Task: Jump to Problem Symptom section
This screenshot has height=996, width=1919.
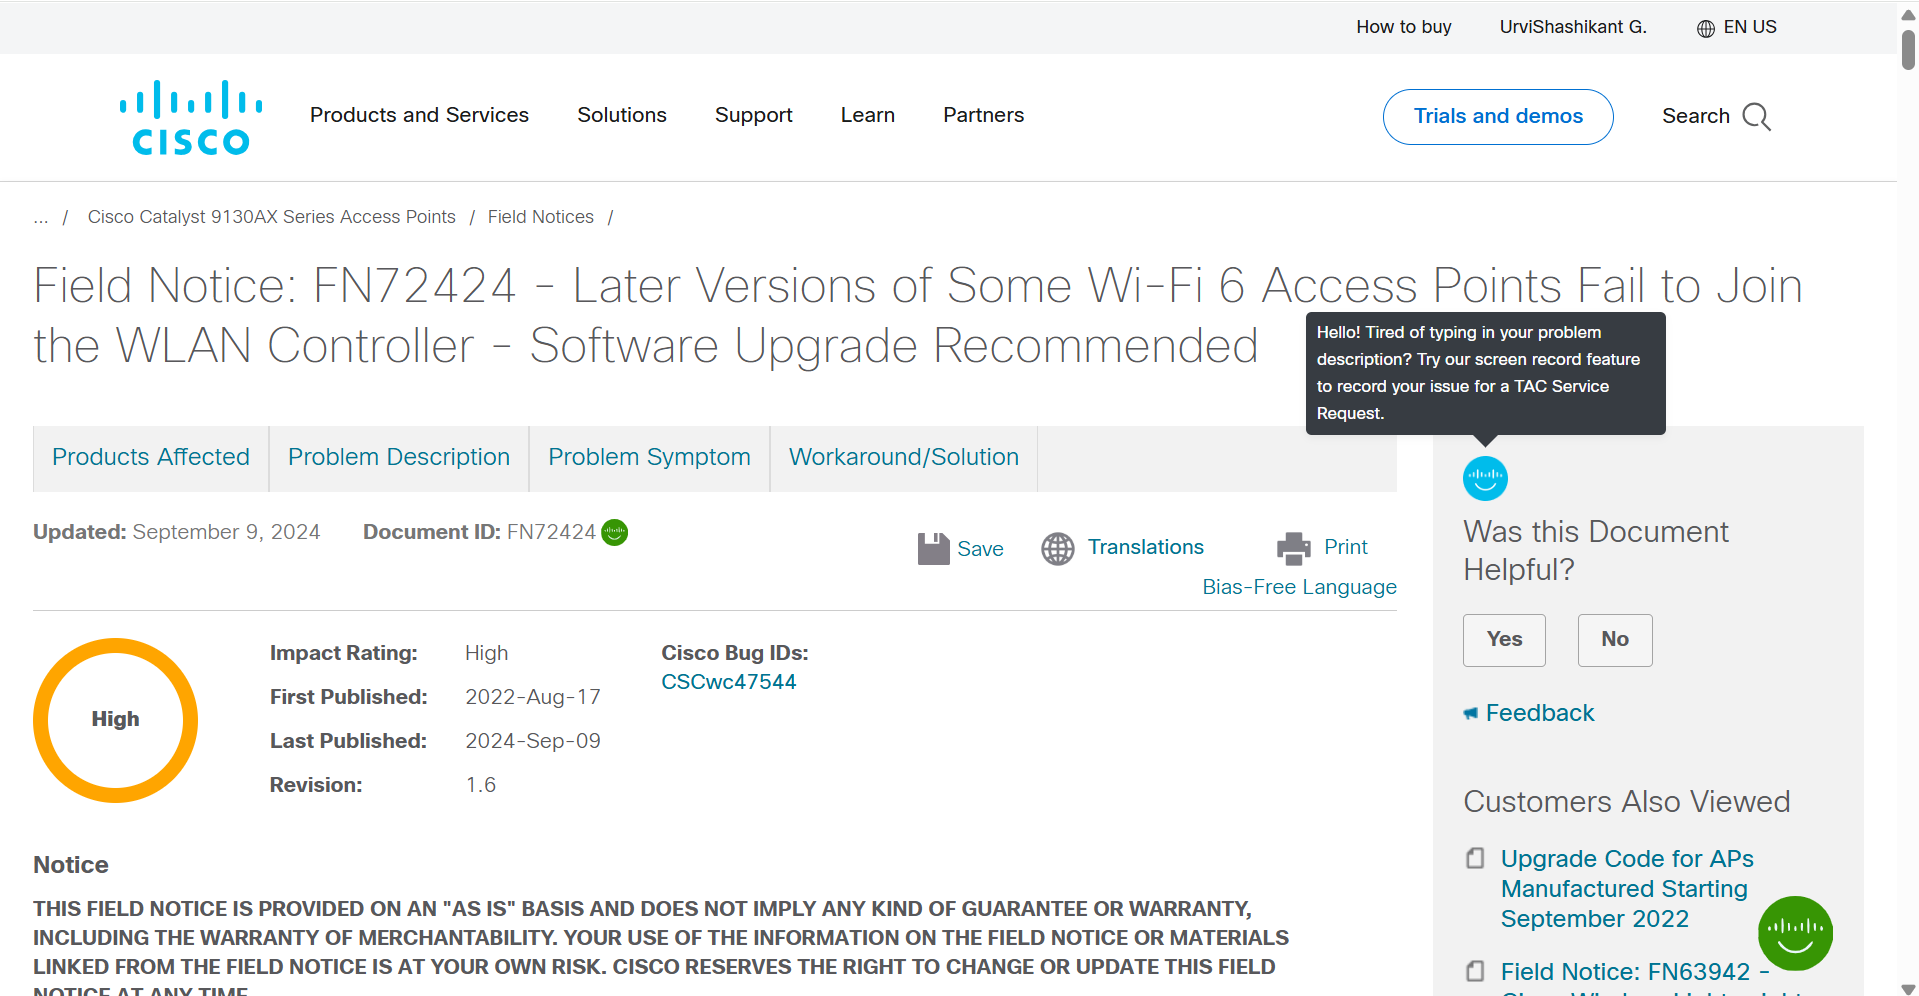Action: (649, 458)
